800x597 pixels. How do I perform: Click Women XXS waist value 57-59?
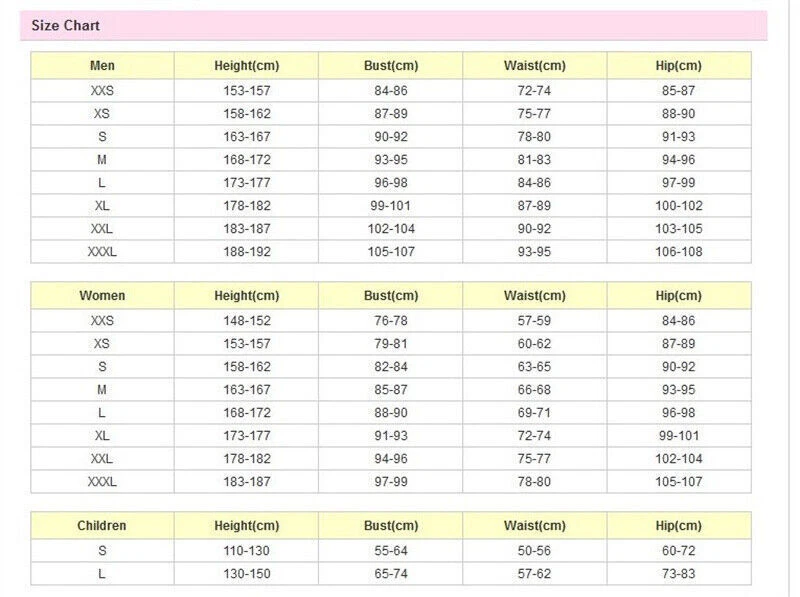point(534,321)
